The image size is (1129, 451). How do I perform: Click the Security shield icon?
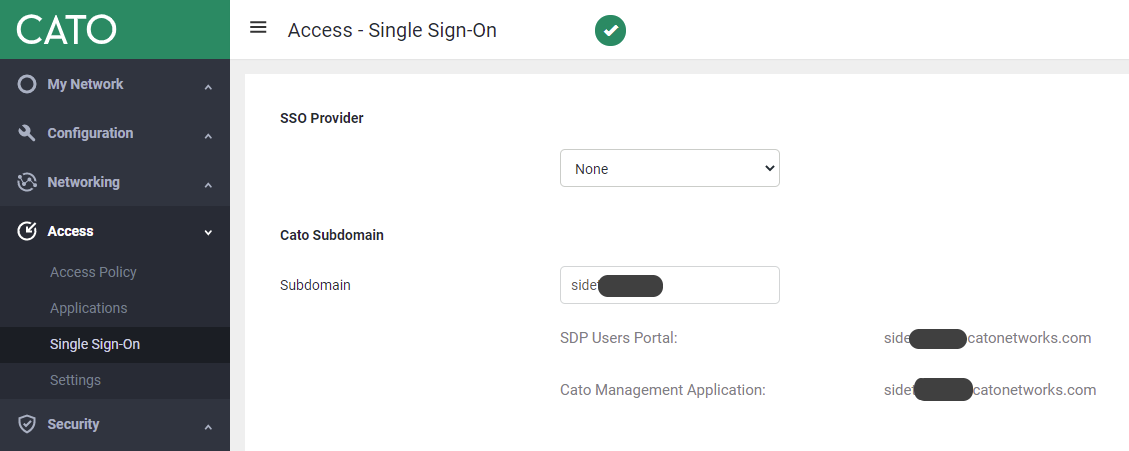[x=28, y=424]
